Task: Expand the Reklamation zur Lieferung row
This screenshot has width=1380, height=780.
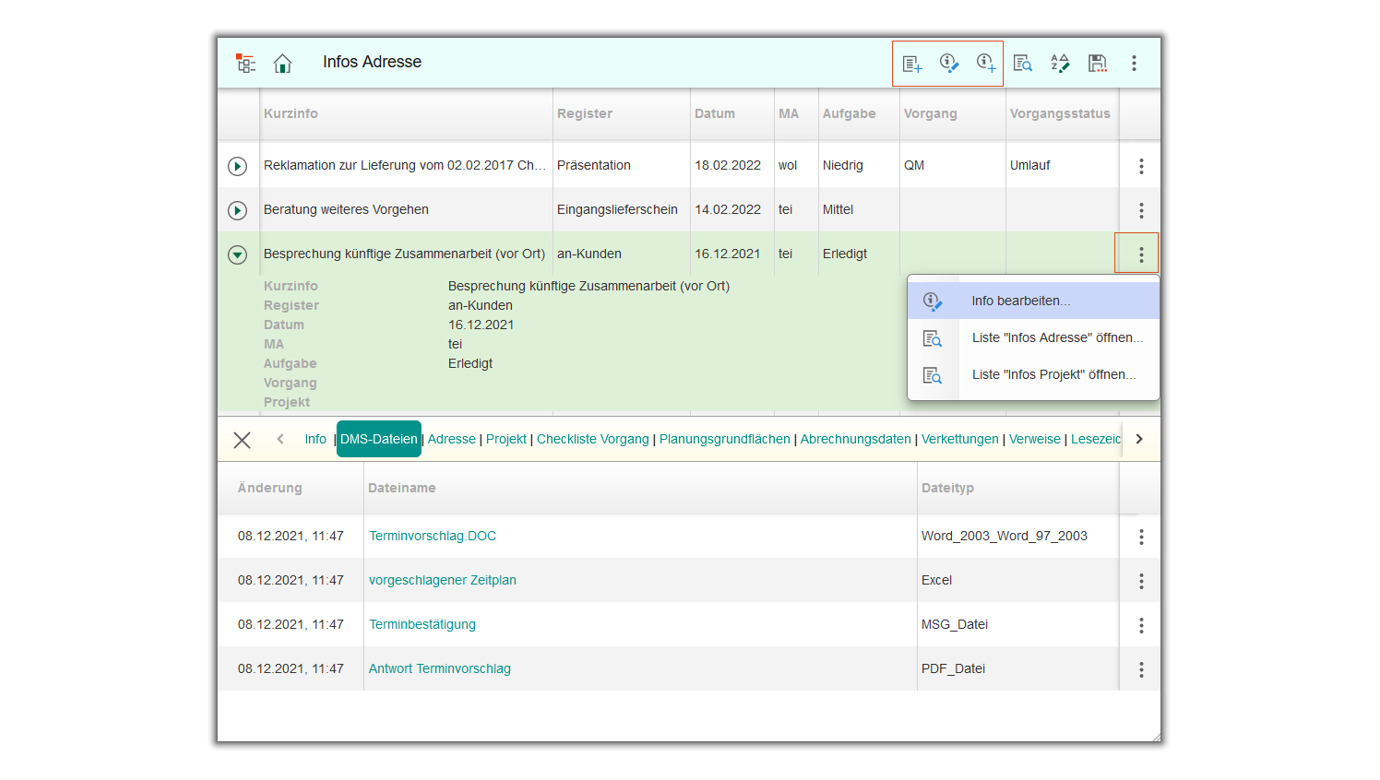Action: point(237,166)
